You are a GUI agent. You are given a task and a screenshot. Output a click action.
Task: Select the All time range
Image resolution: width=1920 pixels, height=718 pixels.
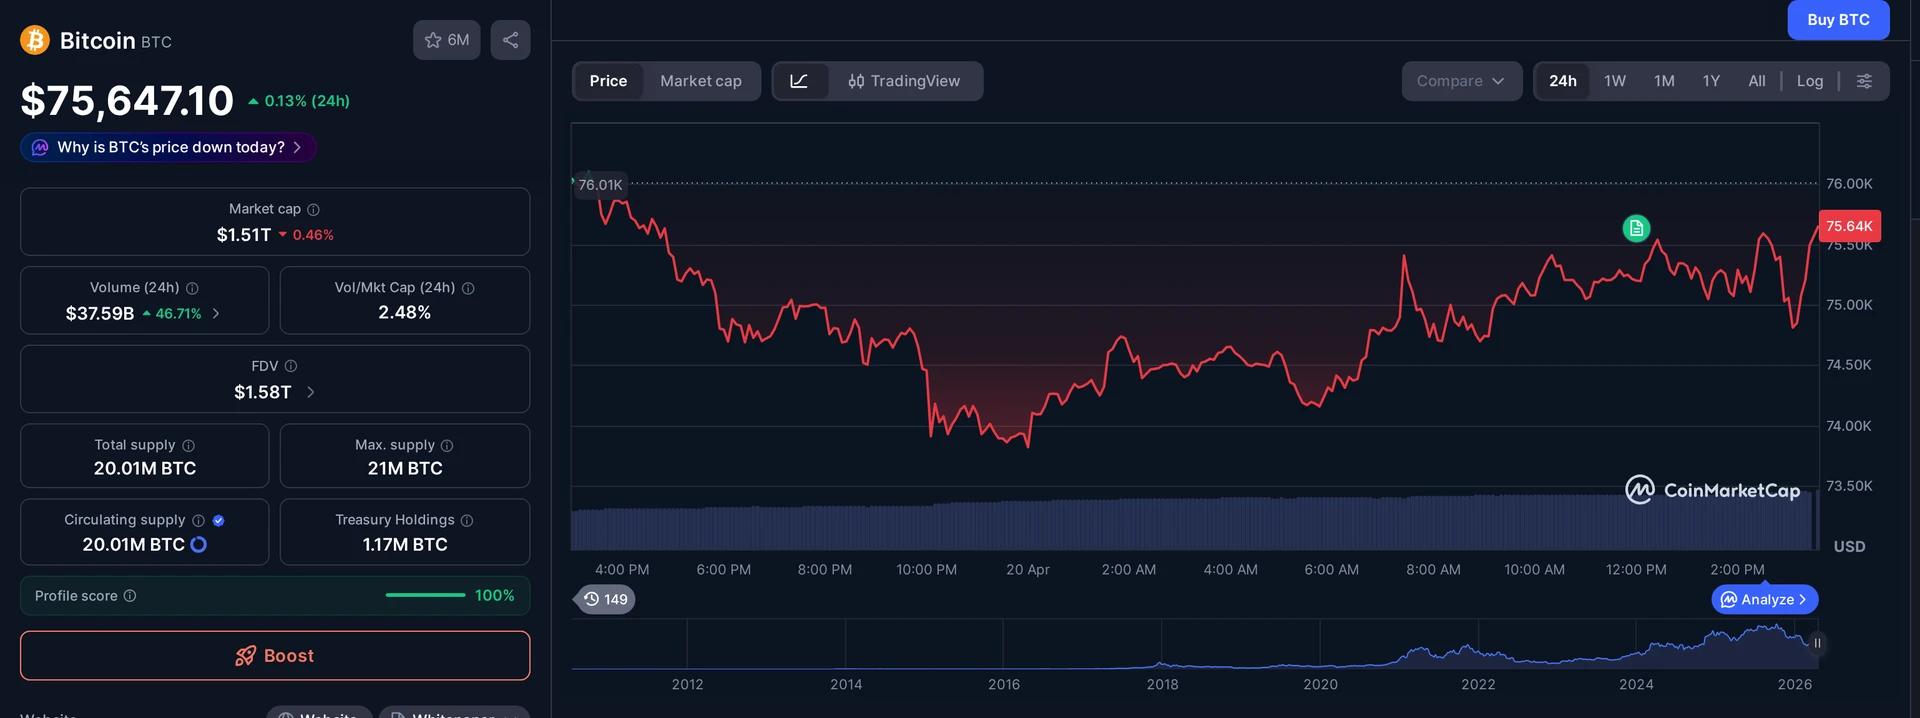coord(1757,81)
